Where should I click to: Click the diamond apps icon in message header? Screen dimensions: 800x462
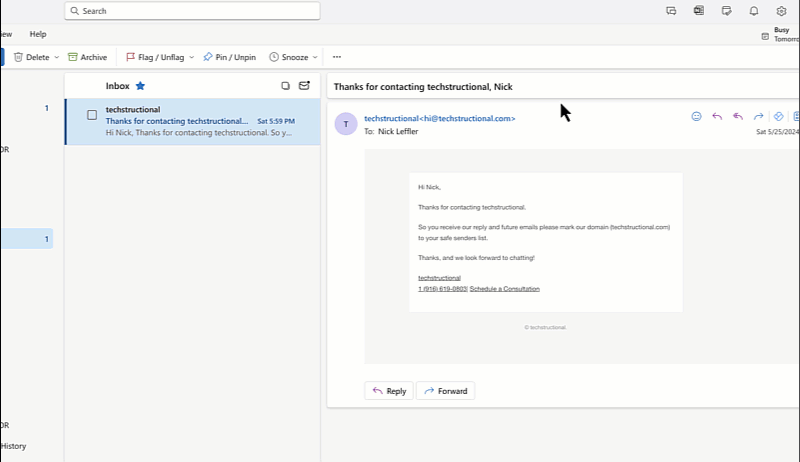[x=779, y=116]
